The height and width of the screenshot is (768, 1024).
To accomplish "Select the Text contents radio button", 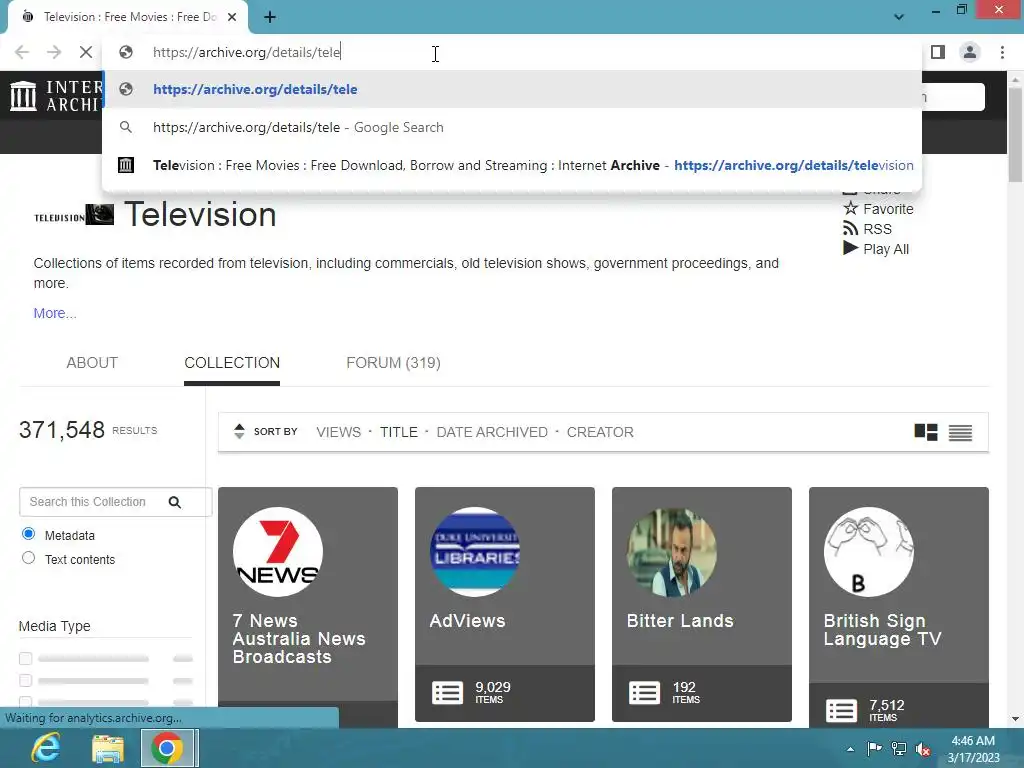I will click(x=28, y=558).
